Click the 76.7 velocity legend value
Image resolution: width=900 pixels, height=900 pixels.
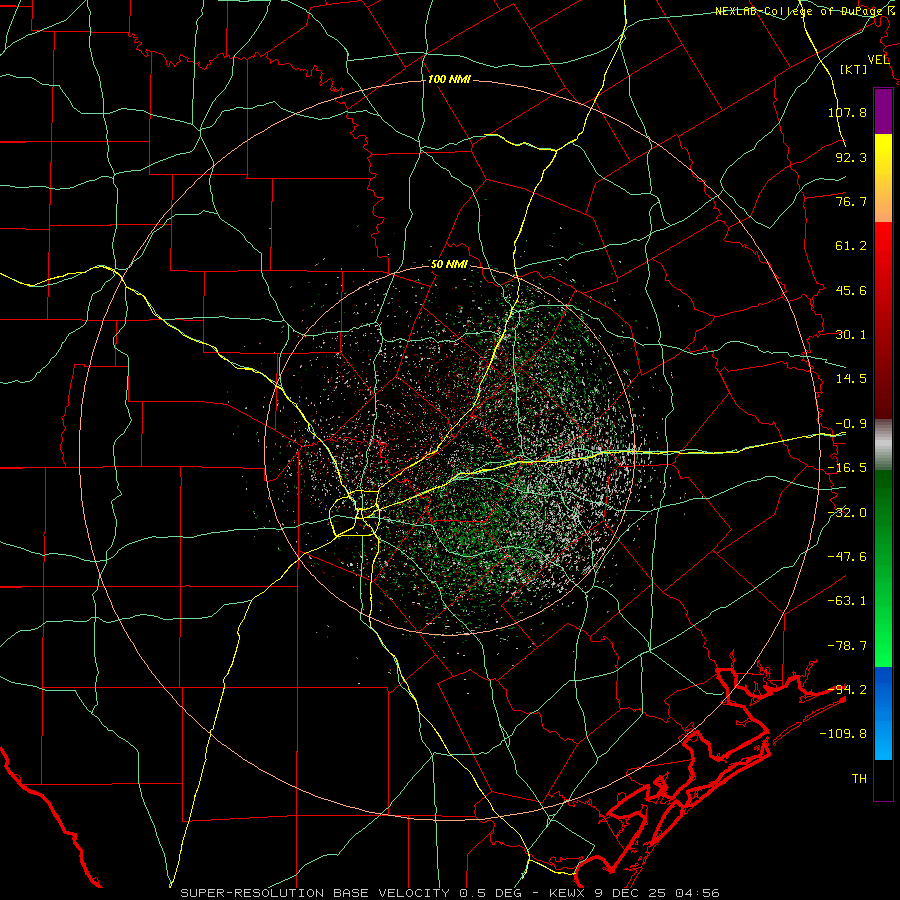[851, 201]
